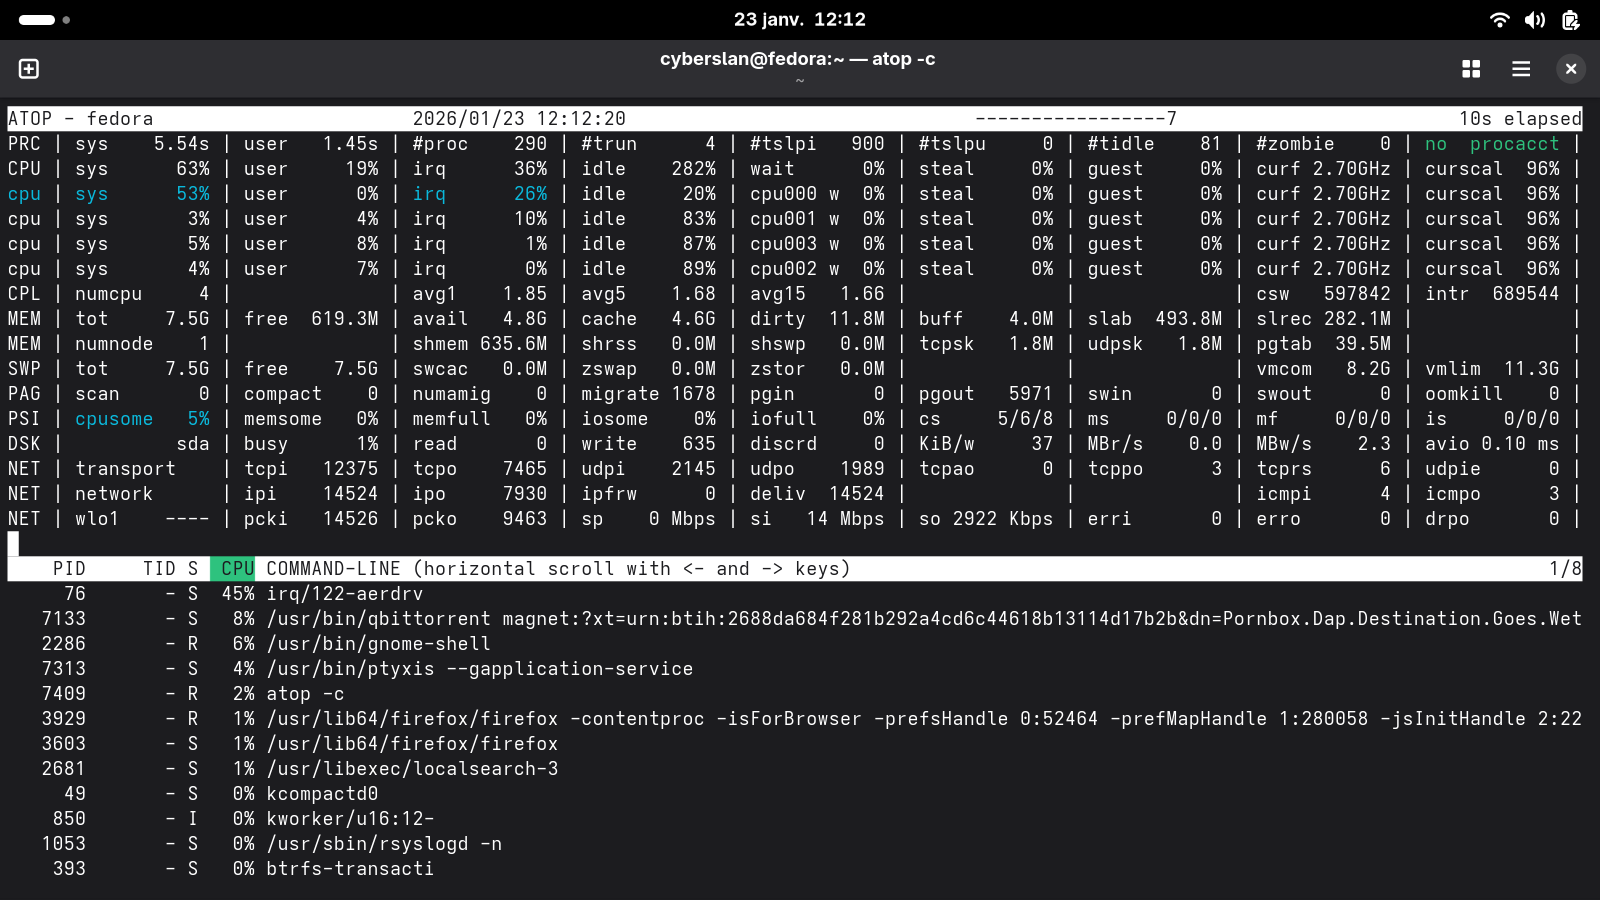The image size is (1600, 900).
Task: Click the si 14 Mbps value
Action: (818, 519)
